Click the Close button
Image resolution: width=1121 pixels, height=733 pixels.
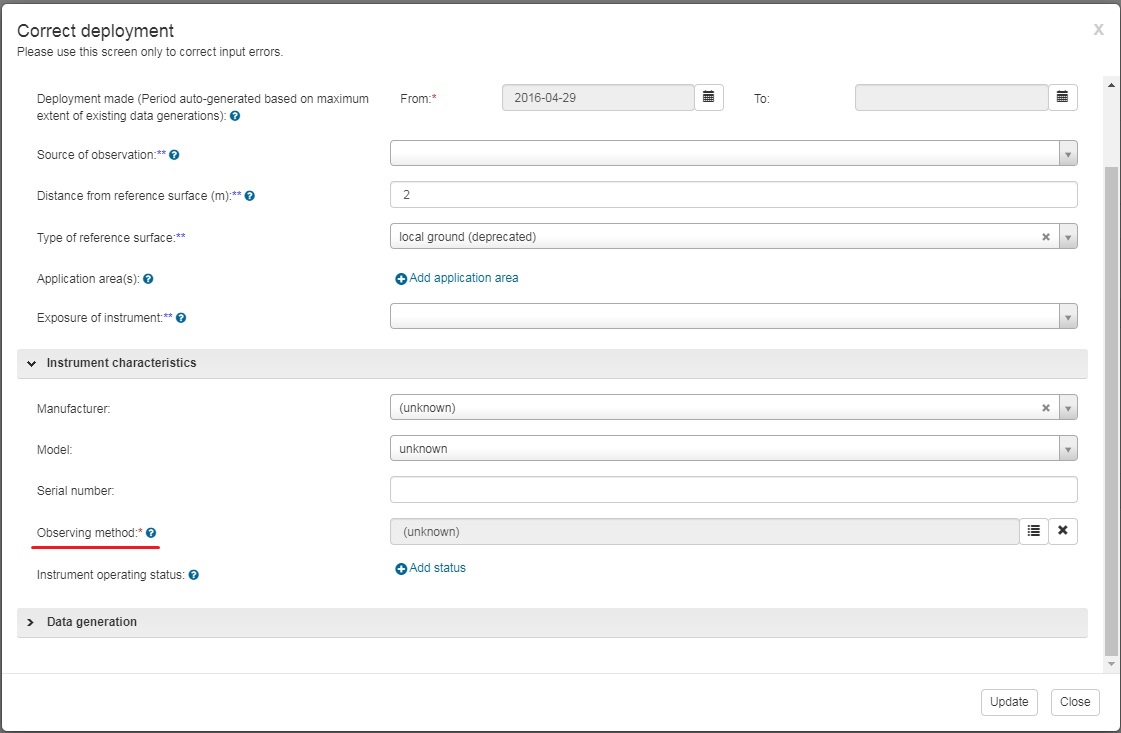click(1075, 702)
